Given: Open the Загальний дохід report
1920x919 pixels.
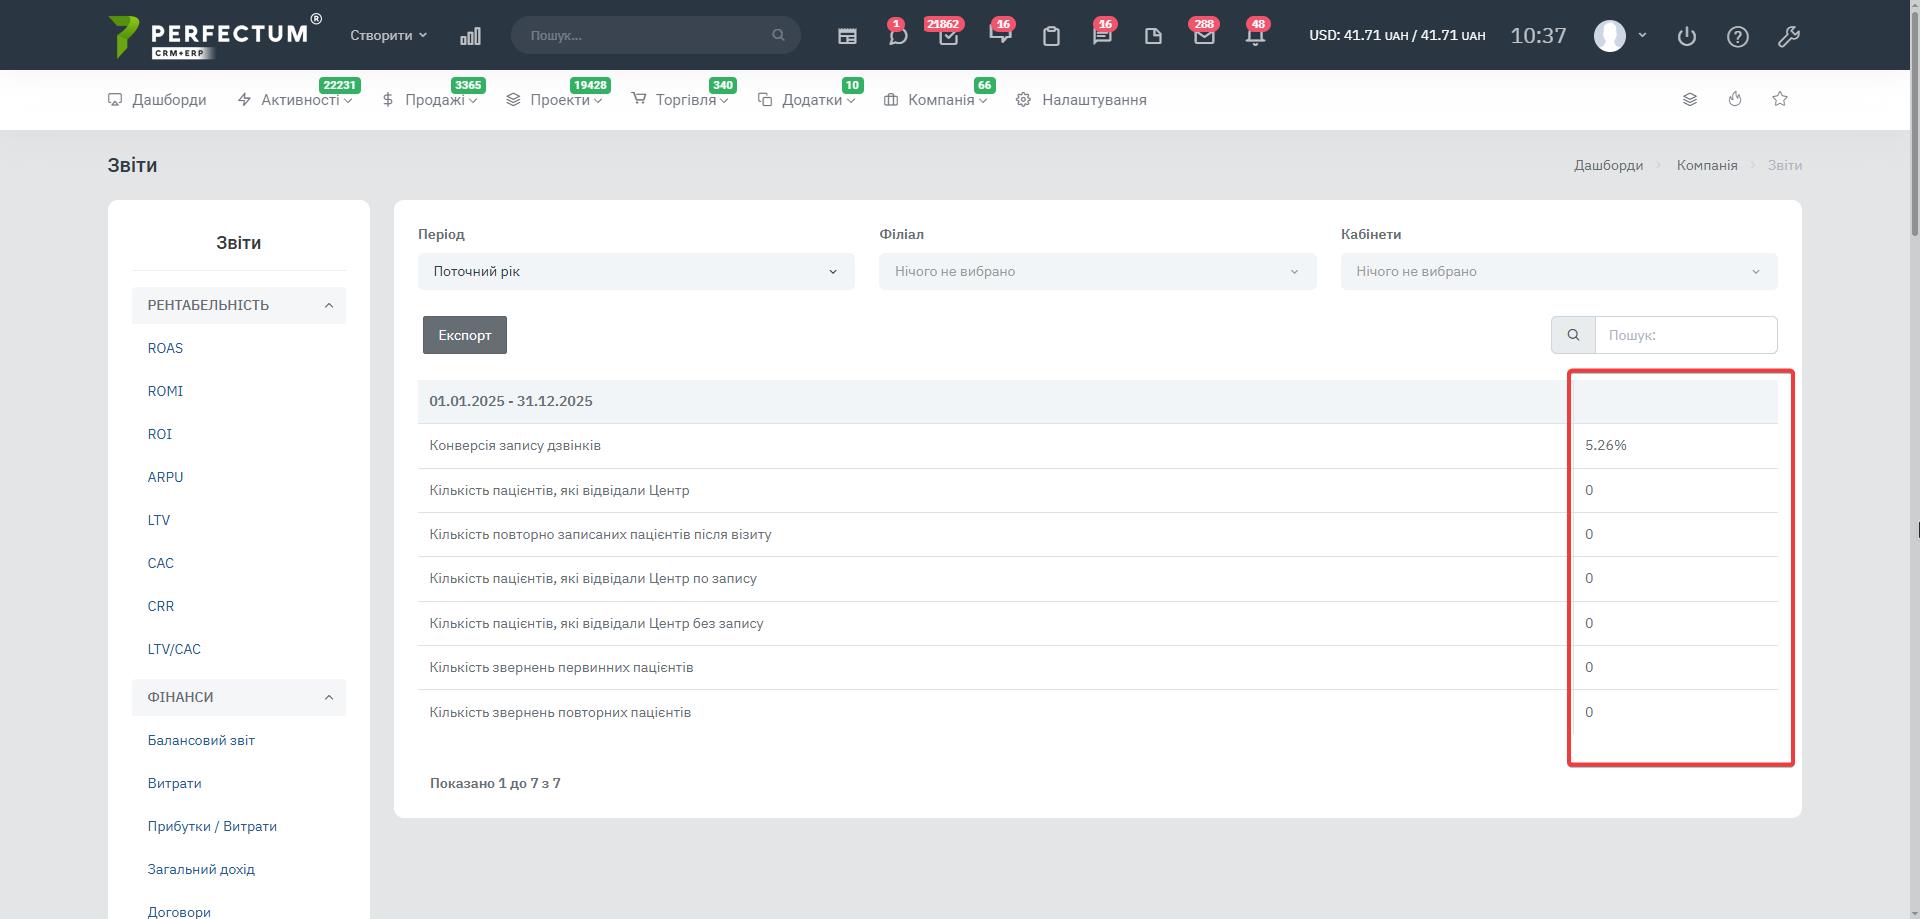Looking at the screenshot, I should click(x=201, y=869).
